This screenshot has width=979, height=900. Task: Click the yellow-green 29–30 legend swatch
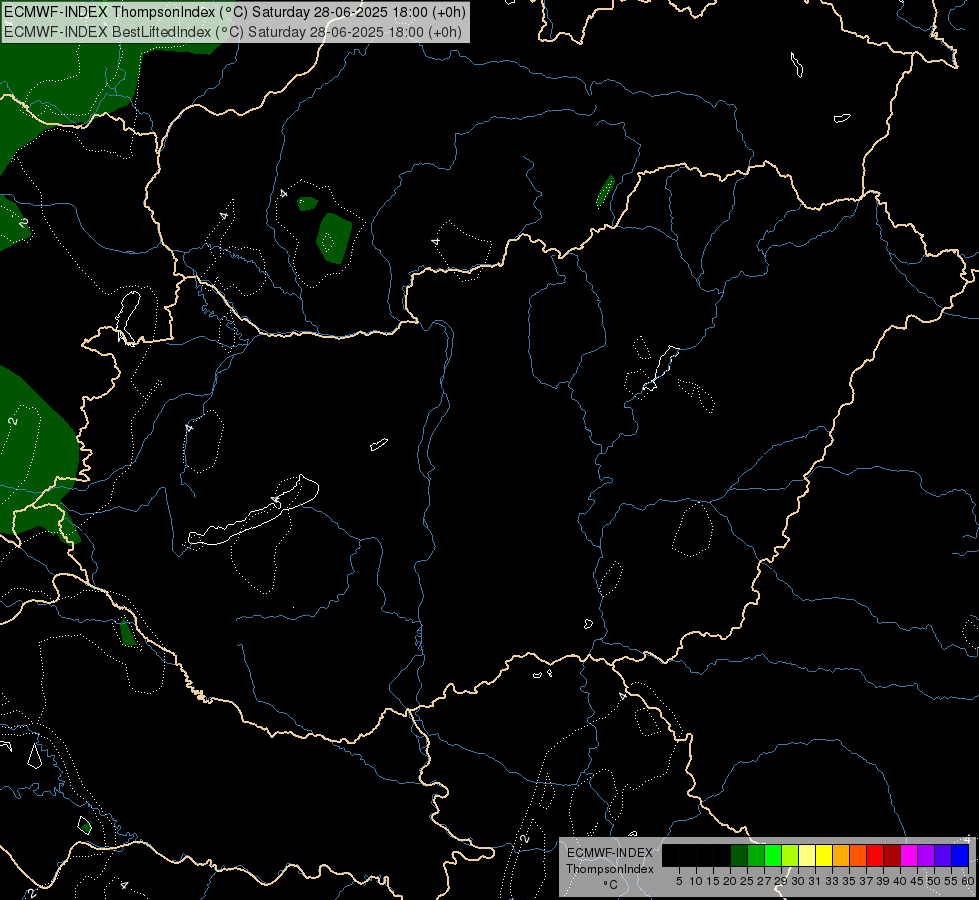point(790,855)
